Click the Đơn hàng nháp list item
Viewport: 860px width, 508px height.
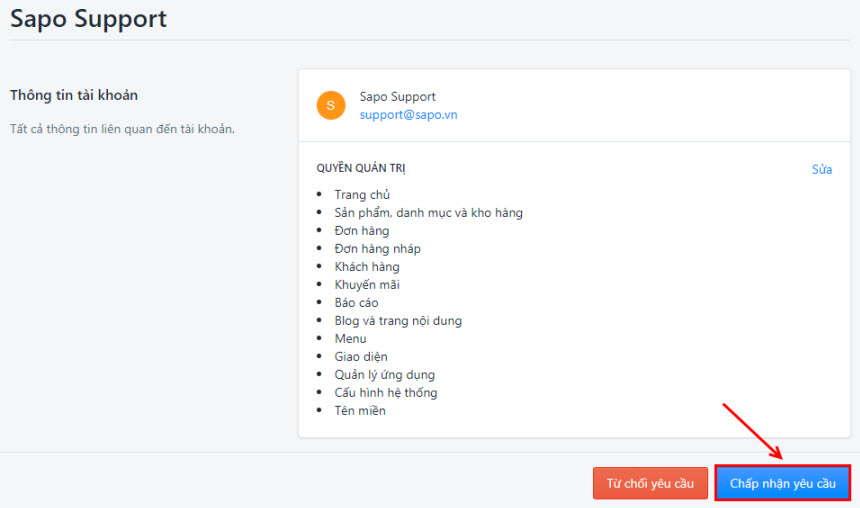[x=377, y=249]
